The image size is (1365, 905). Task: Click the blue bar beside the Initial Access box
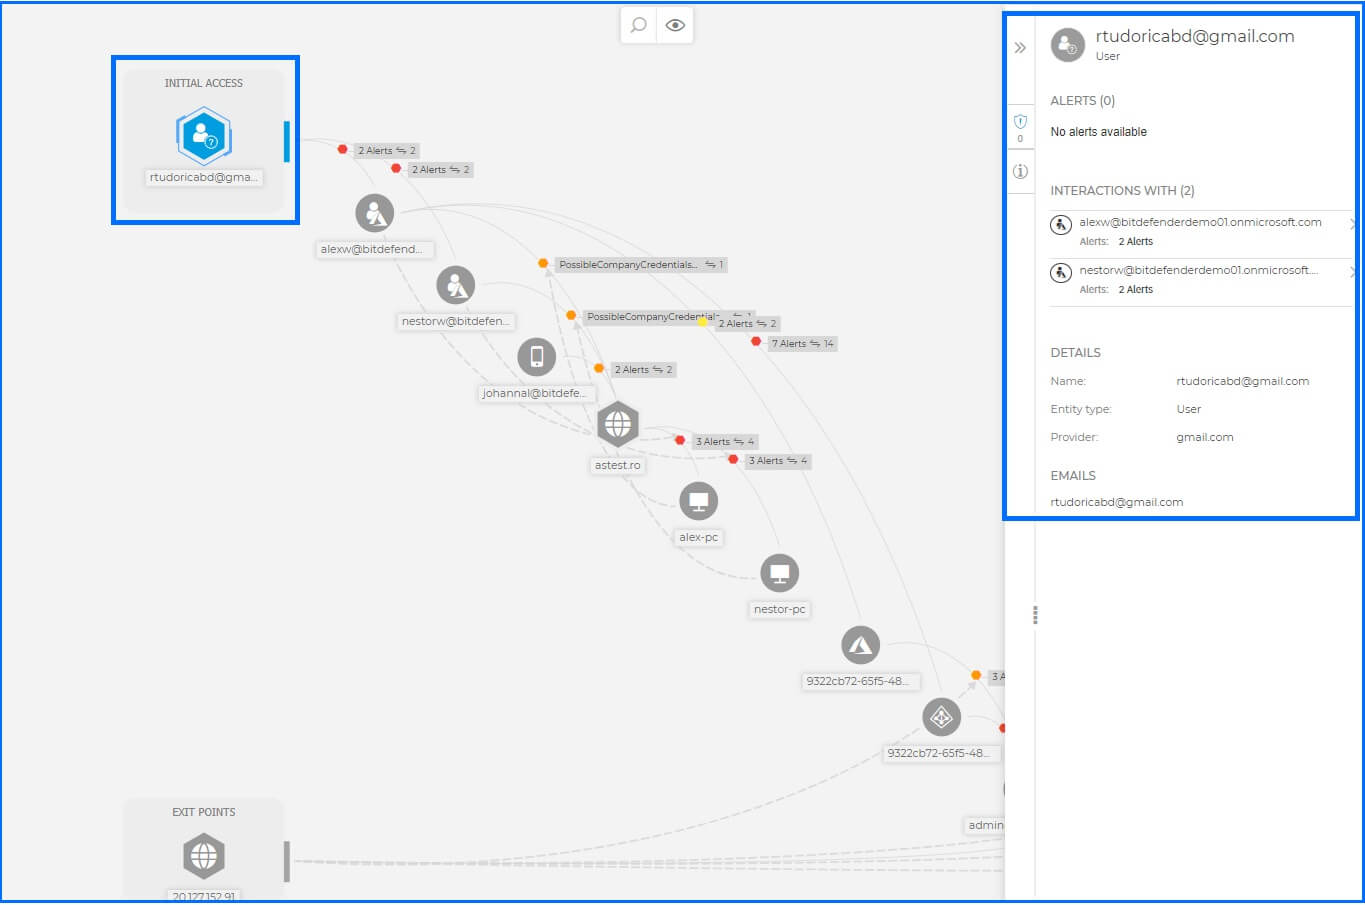point(287,141)
